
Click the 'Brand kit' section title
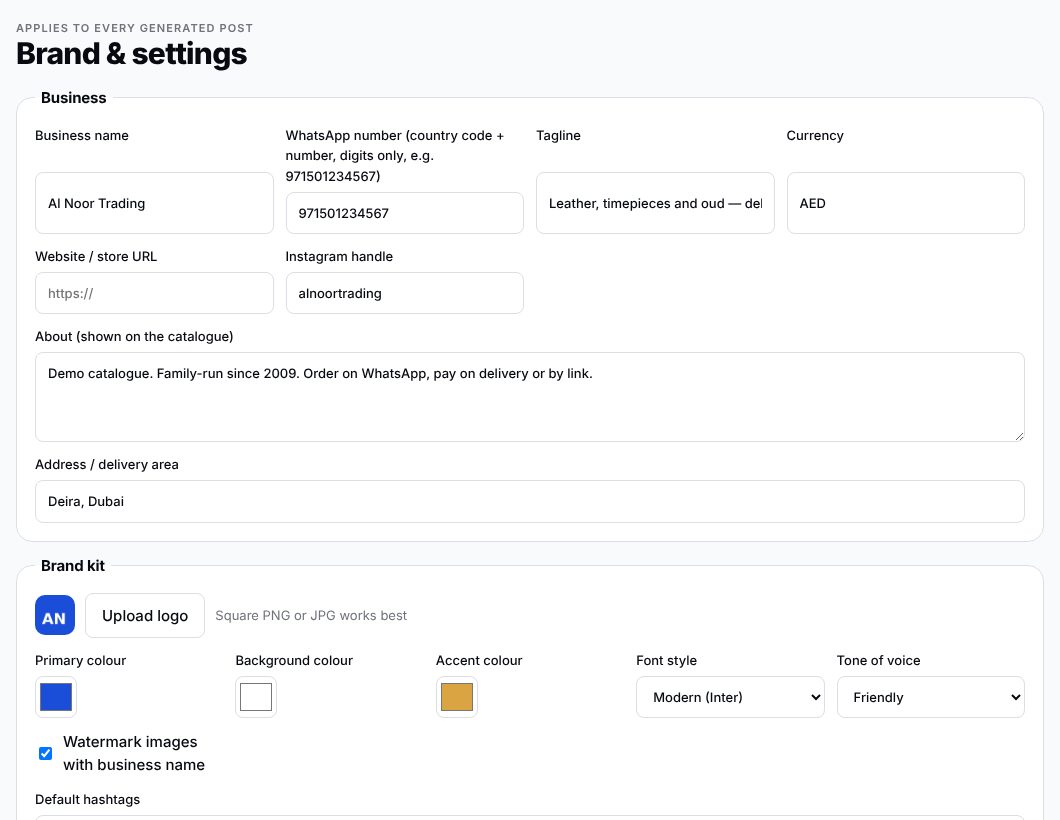click(x=73, y=565)
